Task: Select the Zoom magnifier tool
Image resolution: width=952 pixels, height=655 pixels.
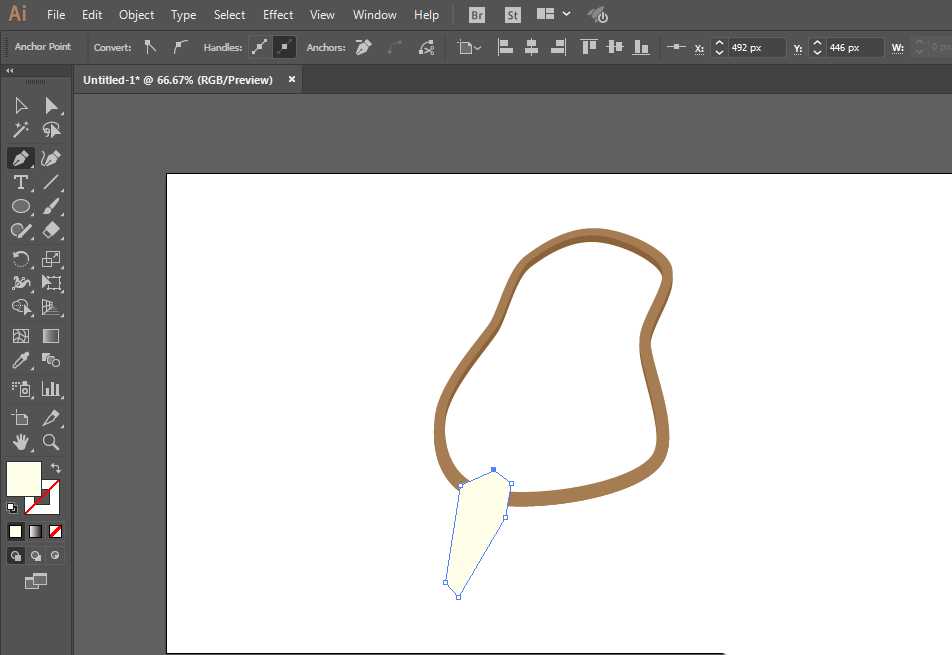Action: tap(52, 442)
